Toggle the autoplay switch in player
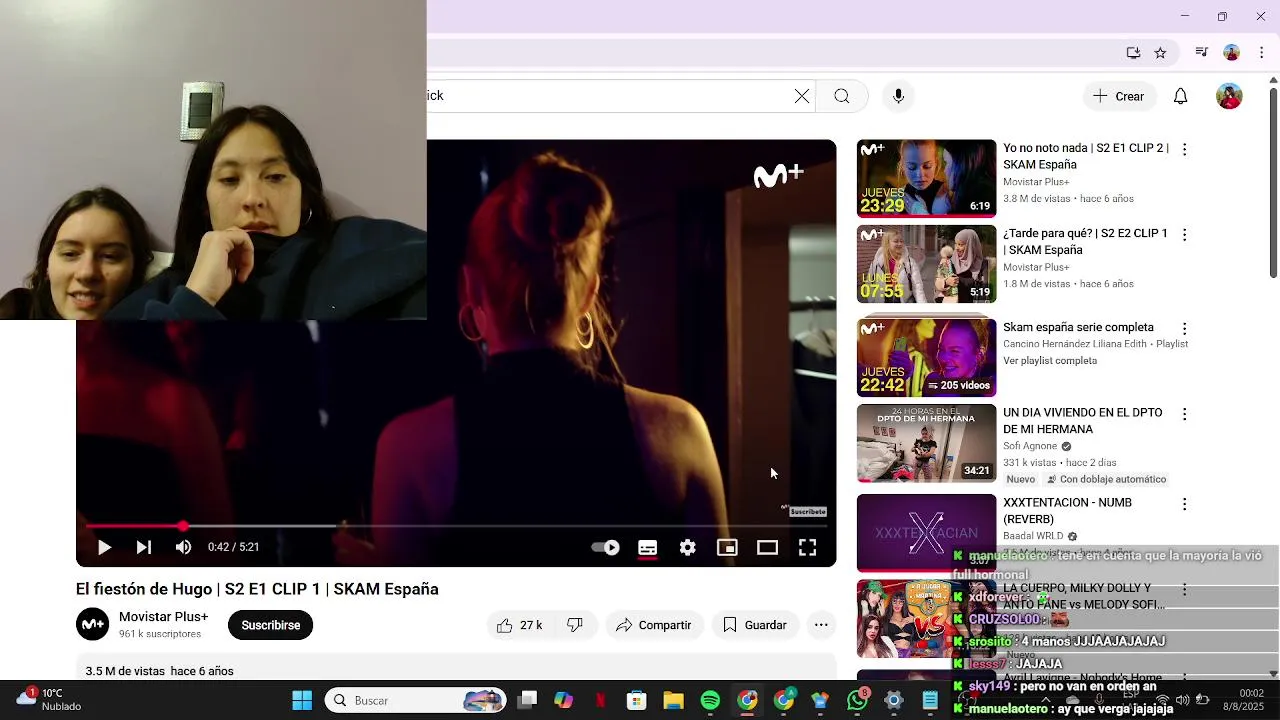This screenshot has width=1280, height=720. click(x=605, y=547)
